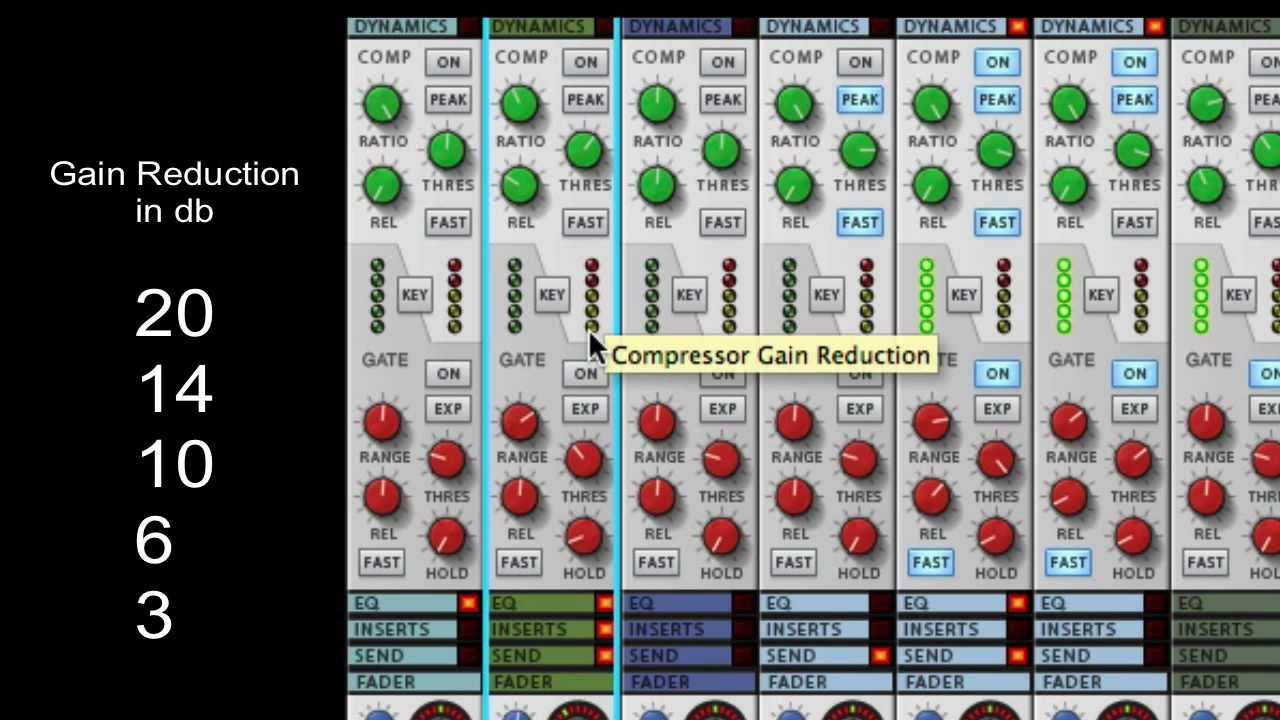
Task: Open EQ section header of third blue channel
Action: (678, 603)
